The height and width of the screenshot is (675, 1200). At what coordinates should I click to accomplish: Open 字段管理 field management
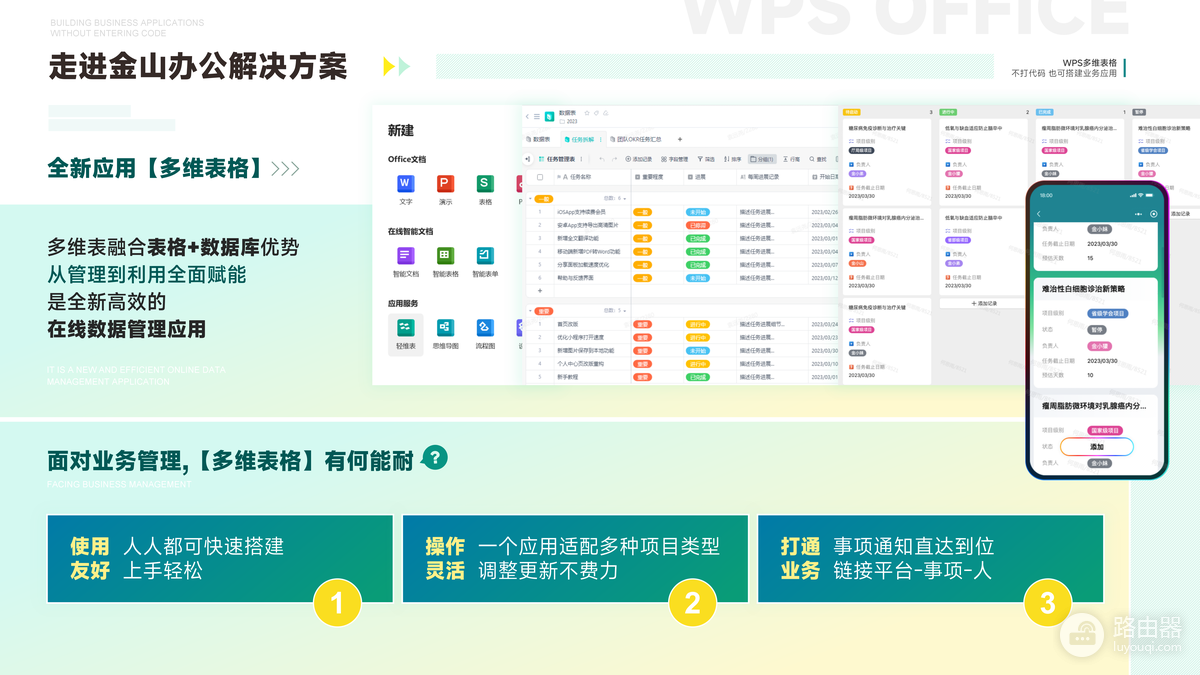(674, 159)
